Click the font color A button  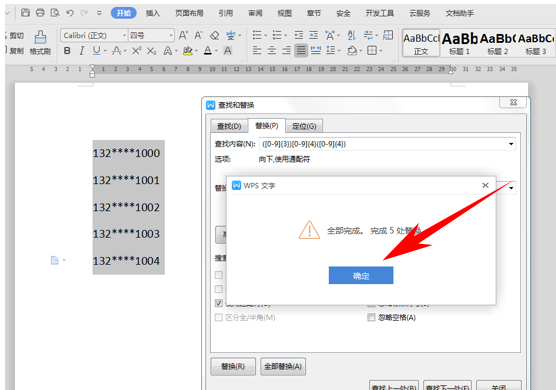[x=208, y=51]
